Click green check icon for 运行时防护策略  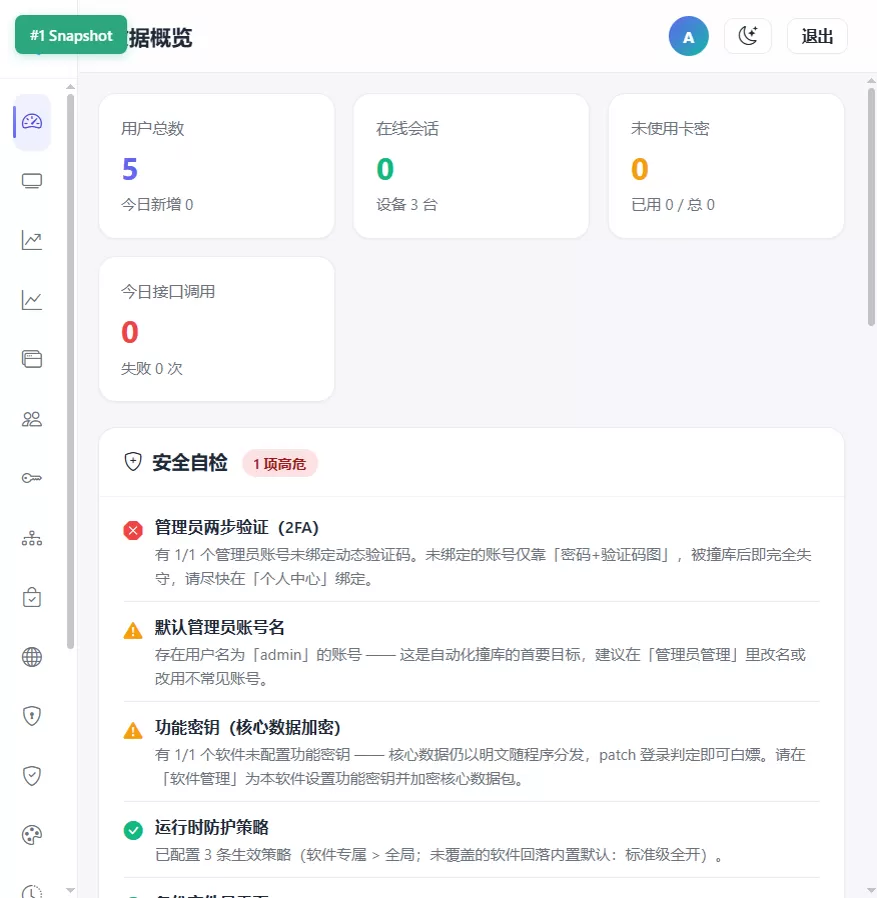tap(133, 830)
